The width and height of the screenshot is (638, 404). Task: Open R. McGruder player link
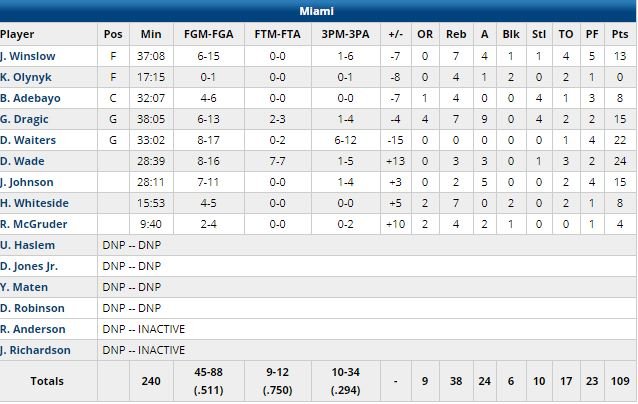coord(30,224)
